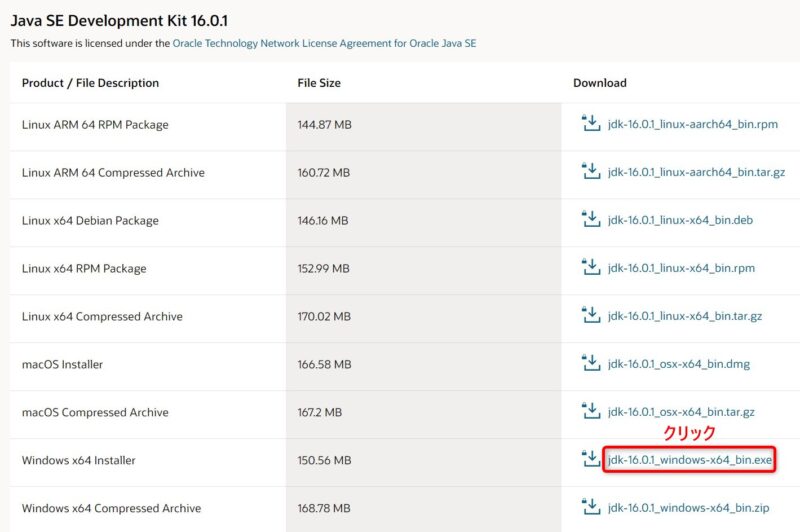Click the Download column header
Screen dimensions: 800x532
599,83
